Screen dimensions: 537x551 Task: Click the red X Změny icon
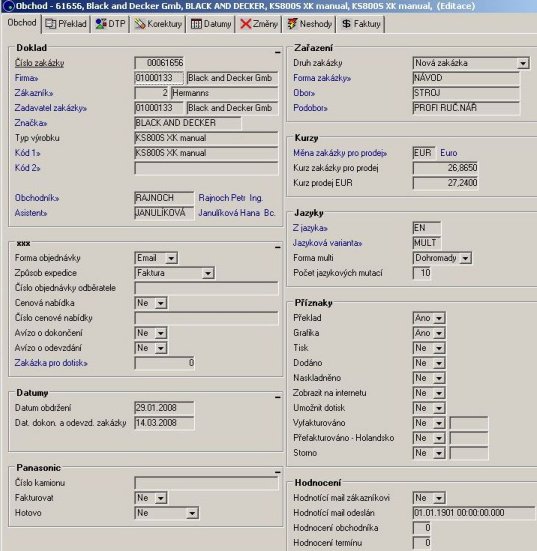[246, 24]
